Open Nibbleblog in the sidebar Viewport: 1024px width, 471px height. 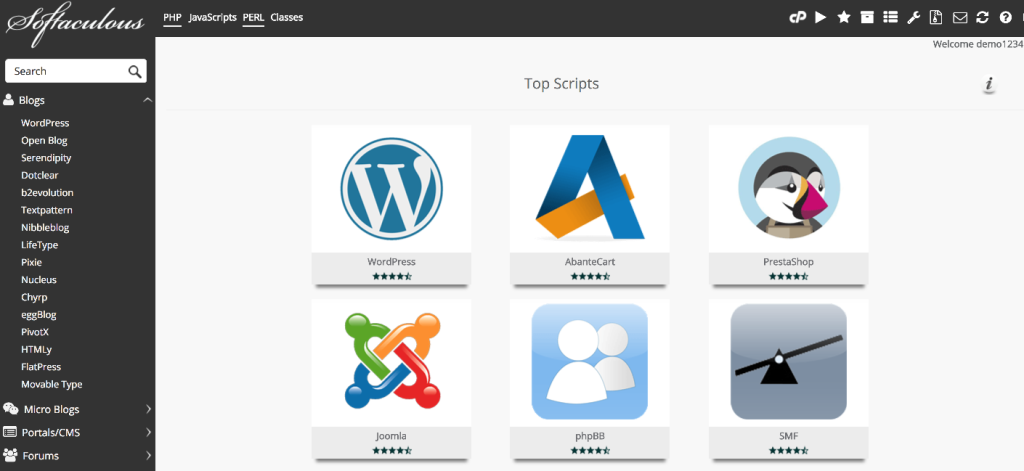45,227
